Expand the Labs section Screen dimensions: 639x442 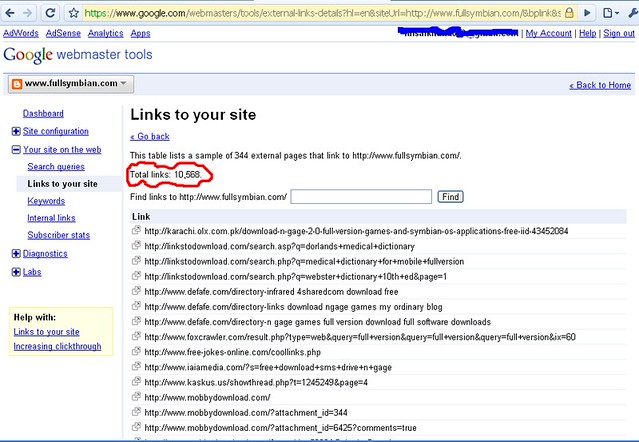16,272
